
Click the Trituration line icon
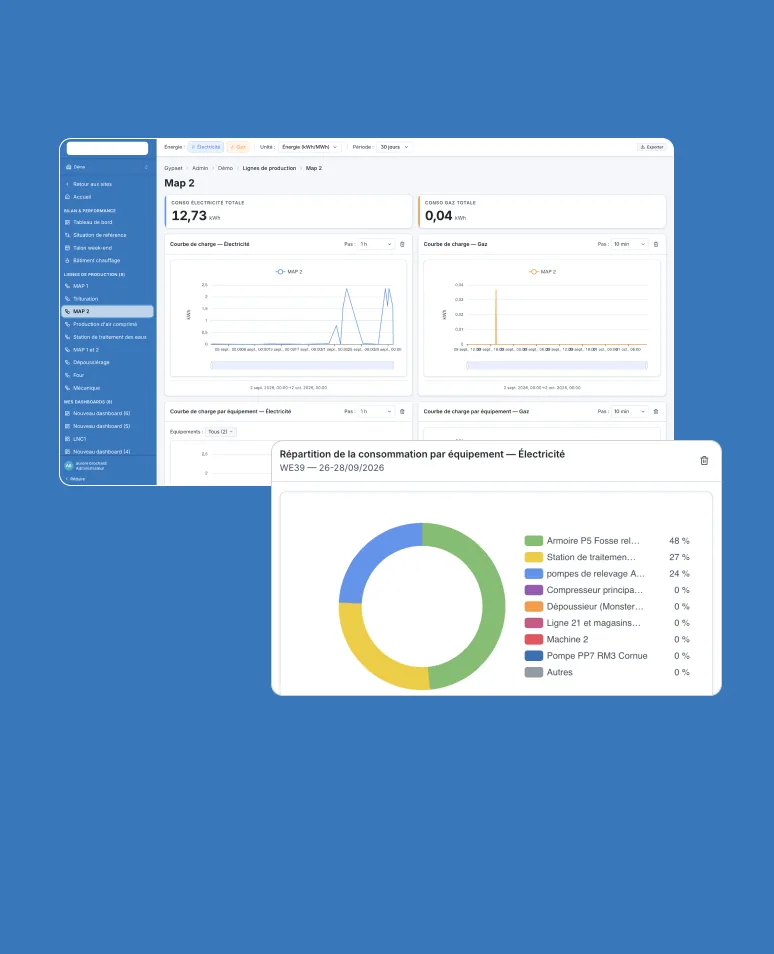68,299
